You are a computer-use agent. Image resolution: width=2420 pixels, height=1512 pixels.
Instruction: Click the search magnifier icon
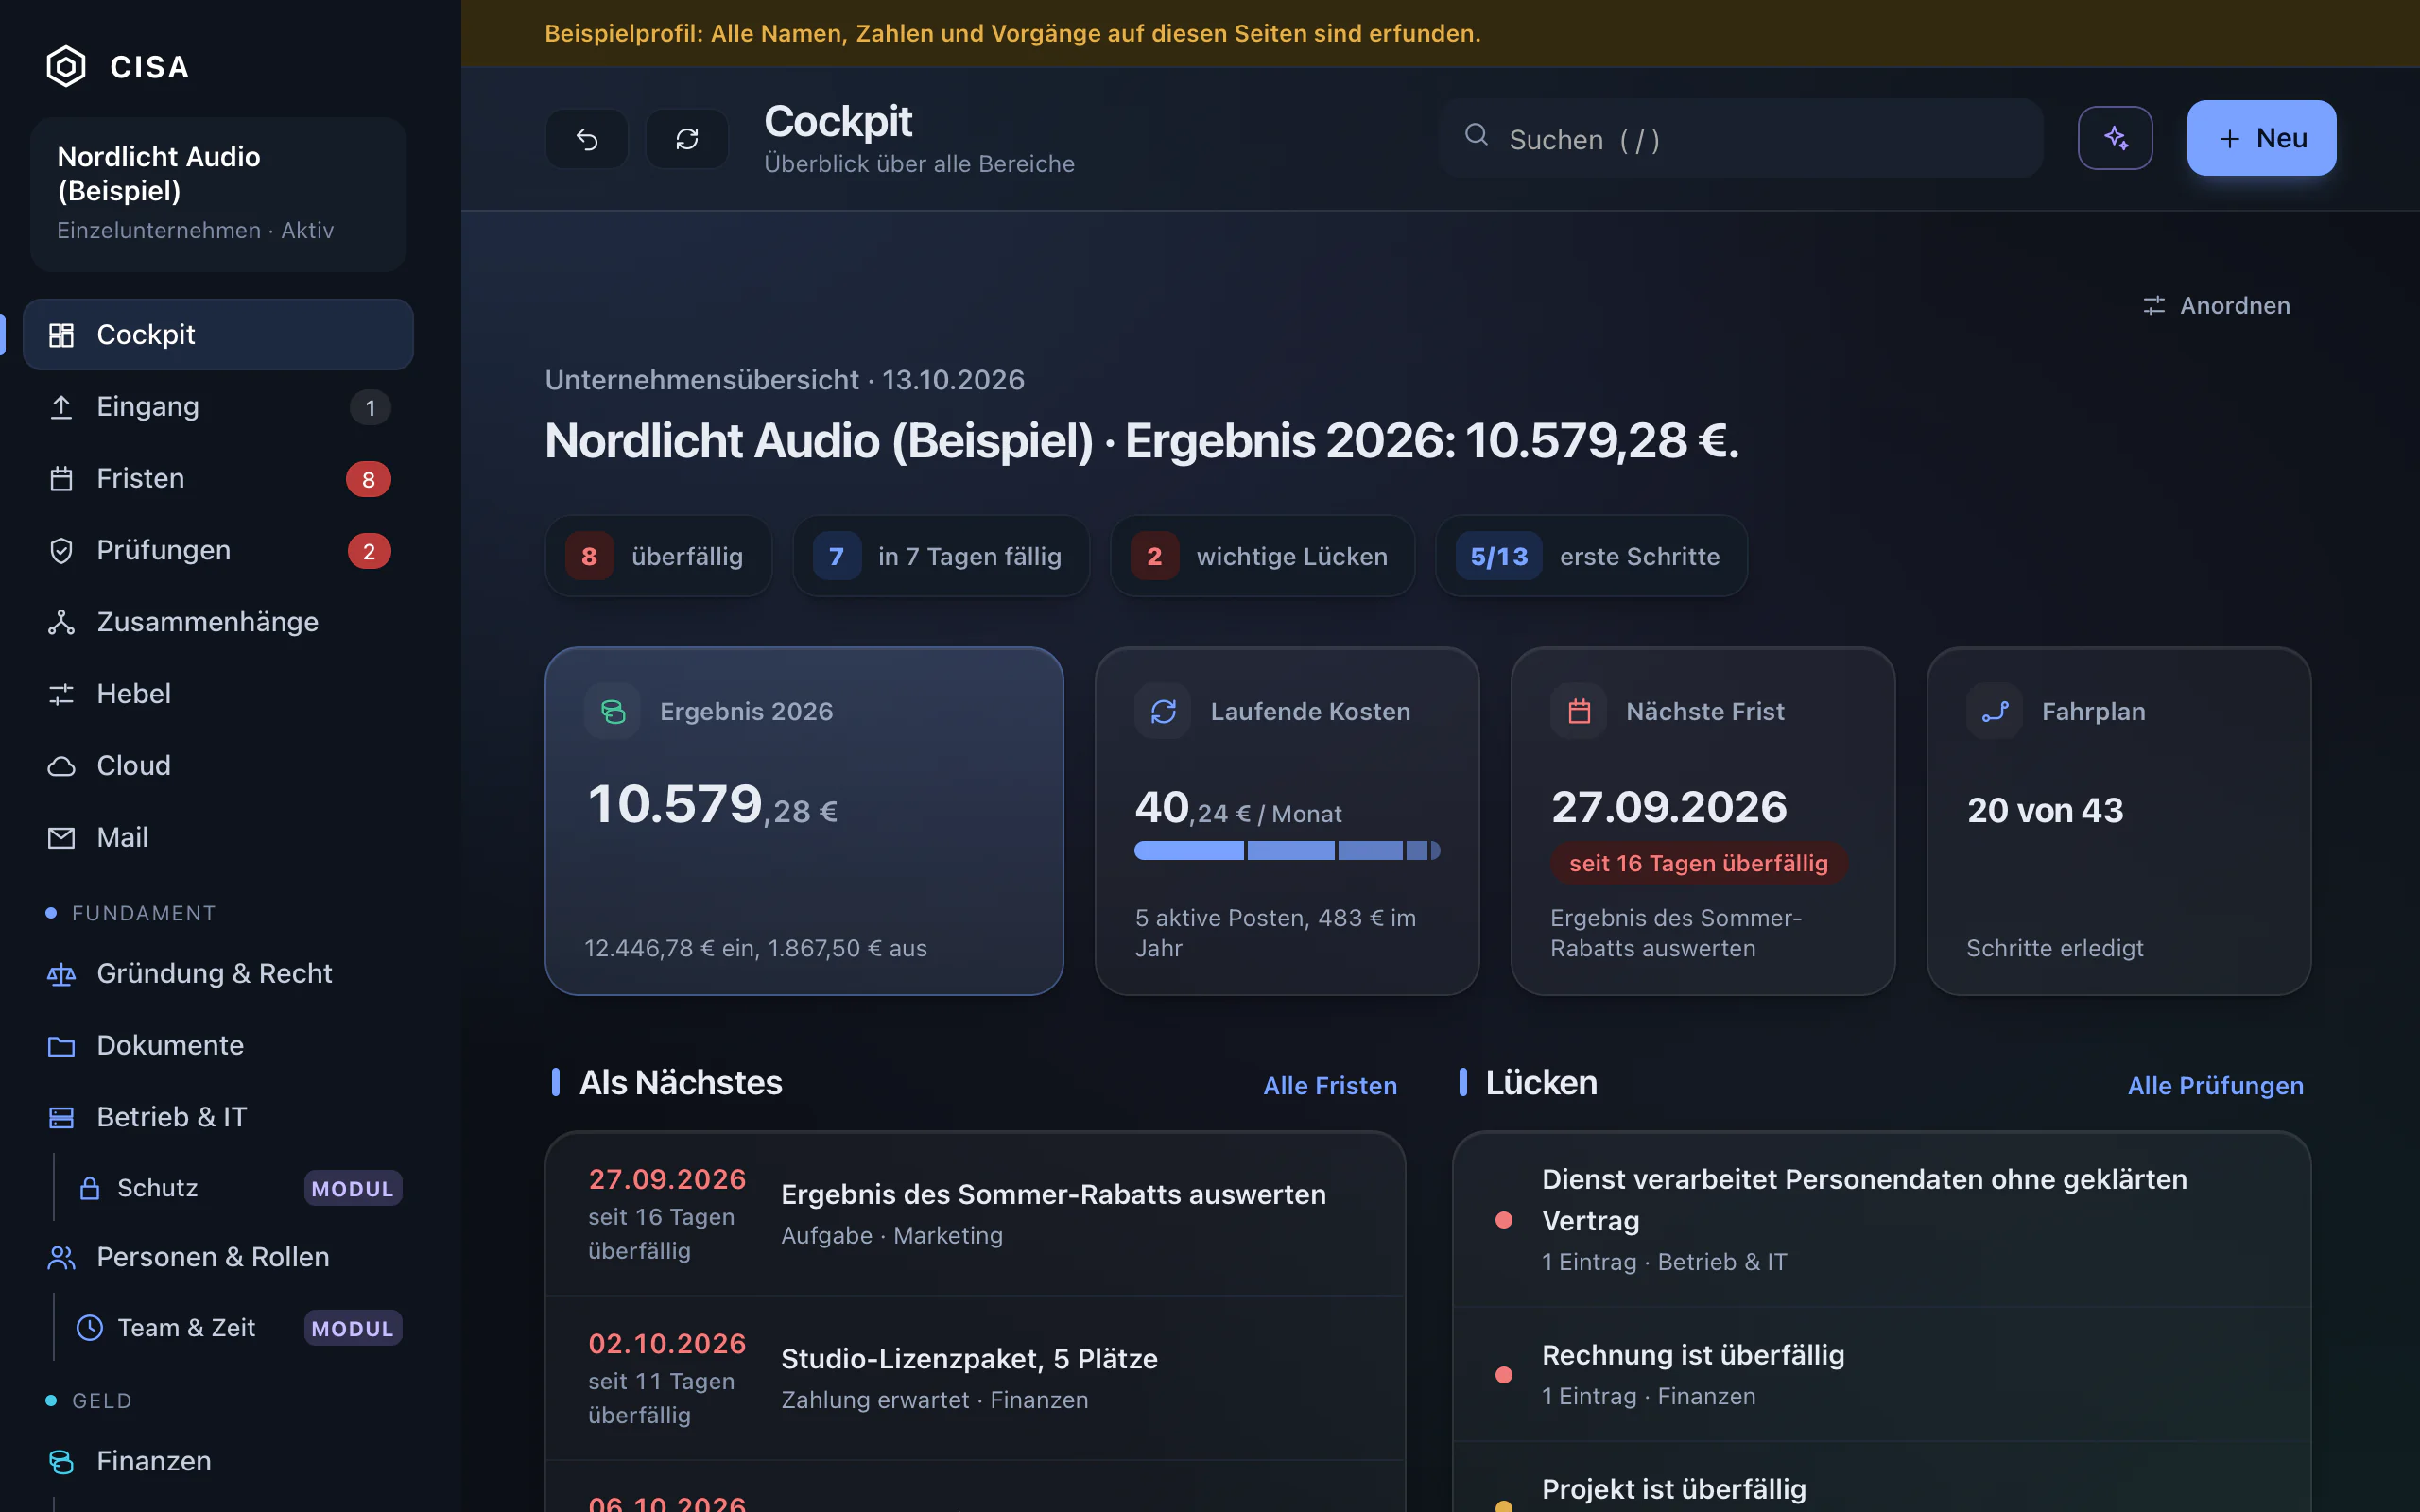click(1476, 135)
